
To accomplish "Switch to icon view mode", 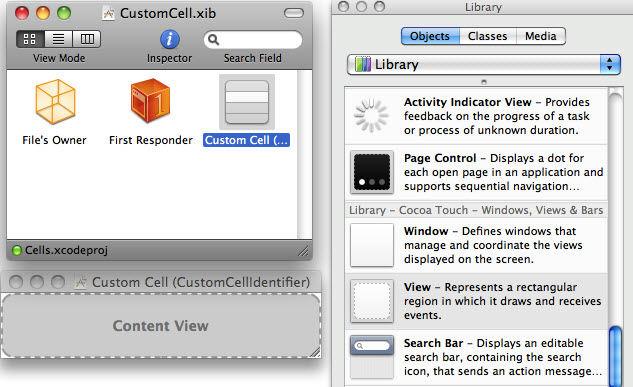I will tap(30, 39).
